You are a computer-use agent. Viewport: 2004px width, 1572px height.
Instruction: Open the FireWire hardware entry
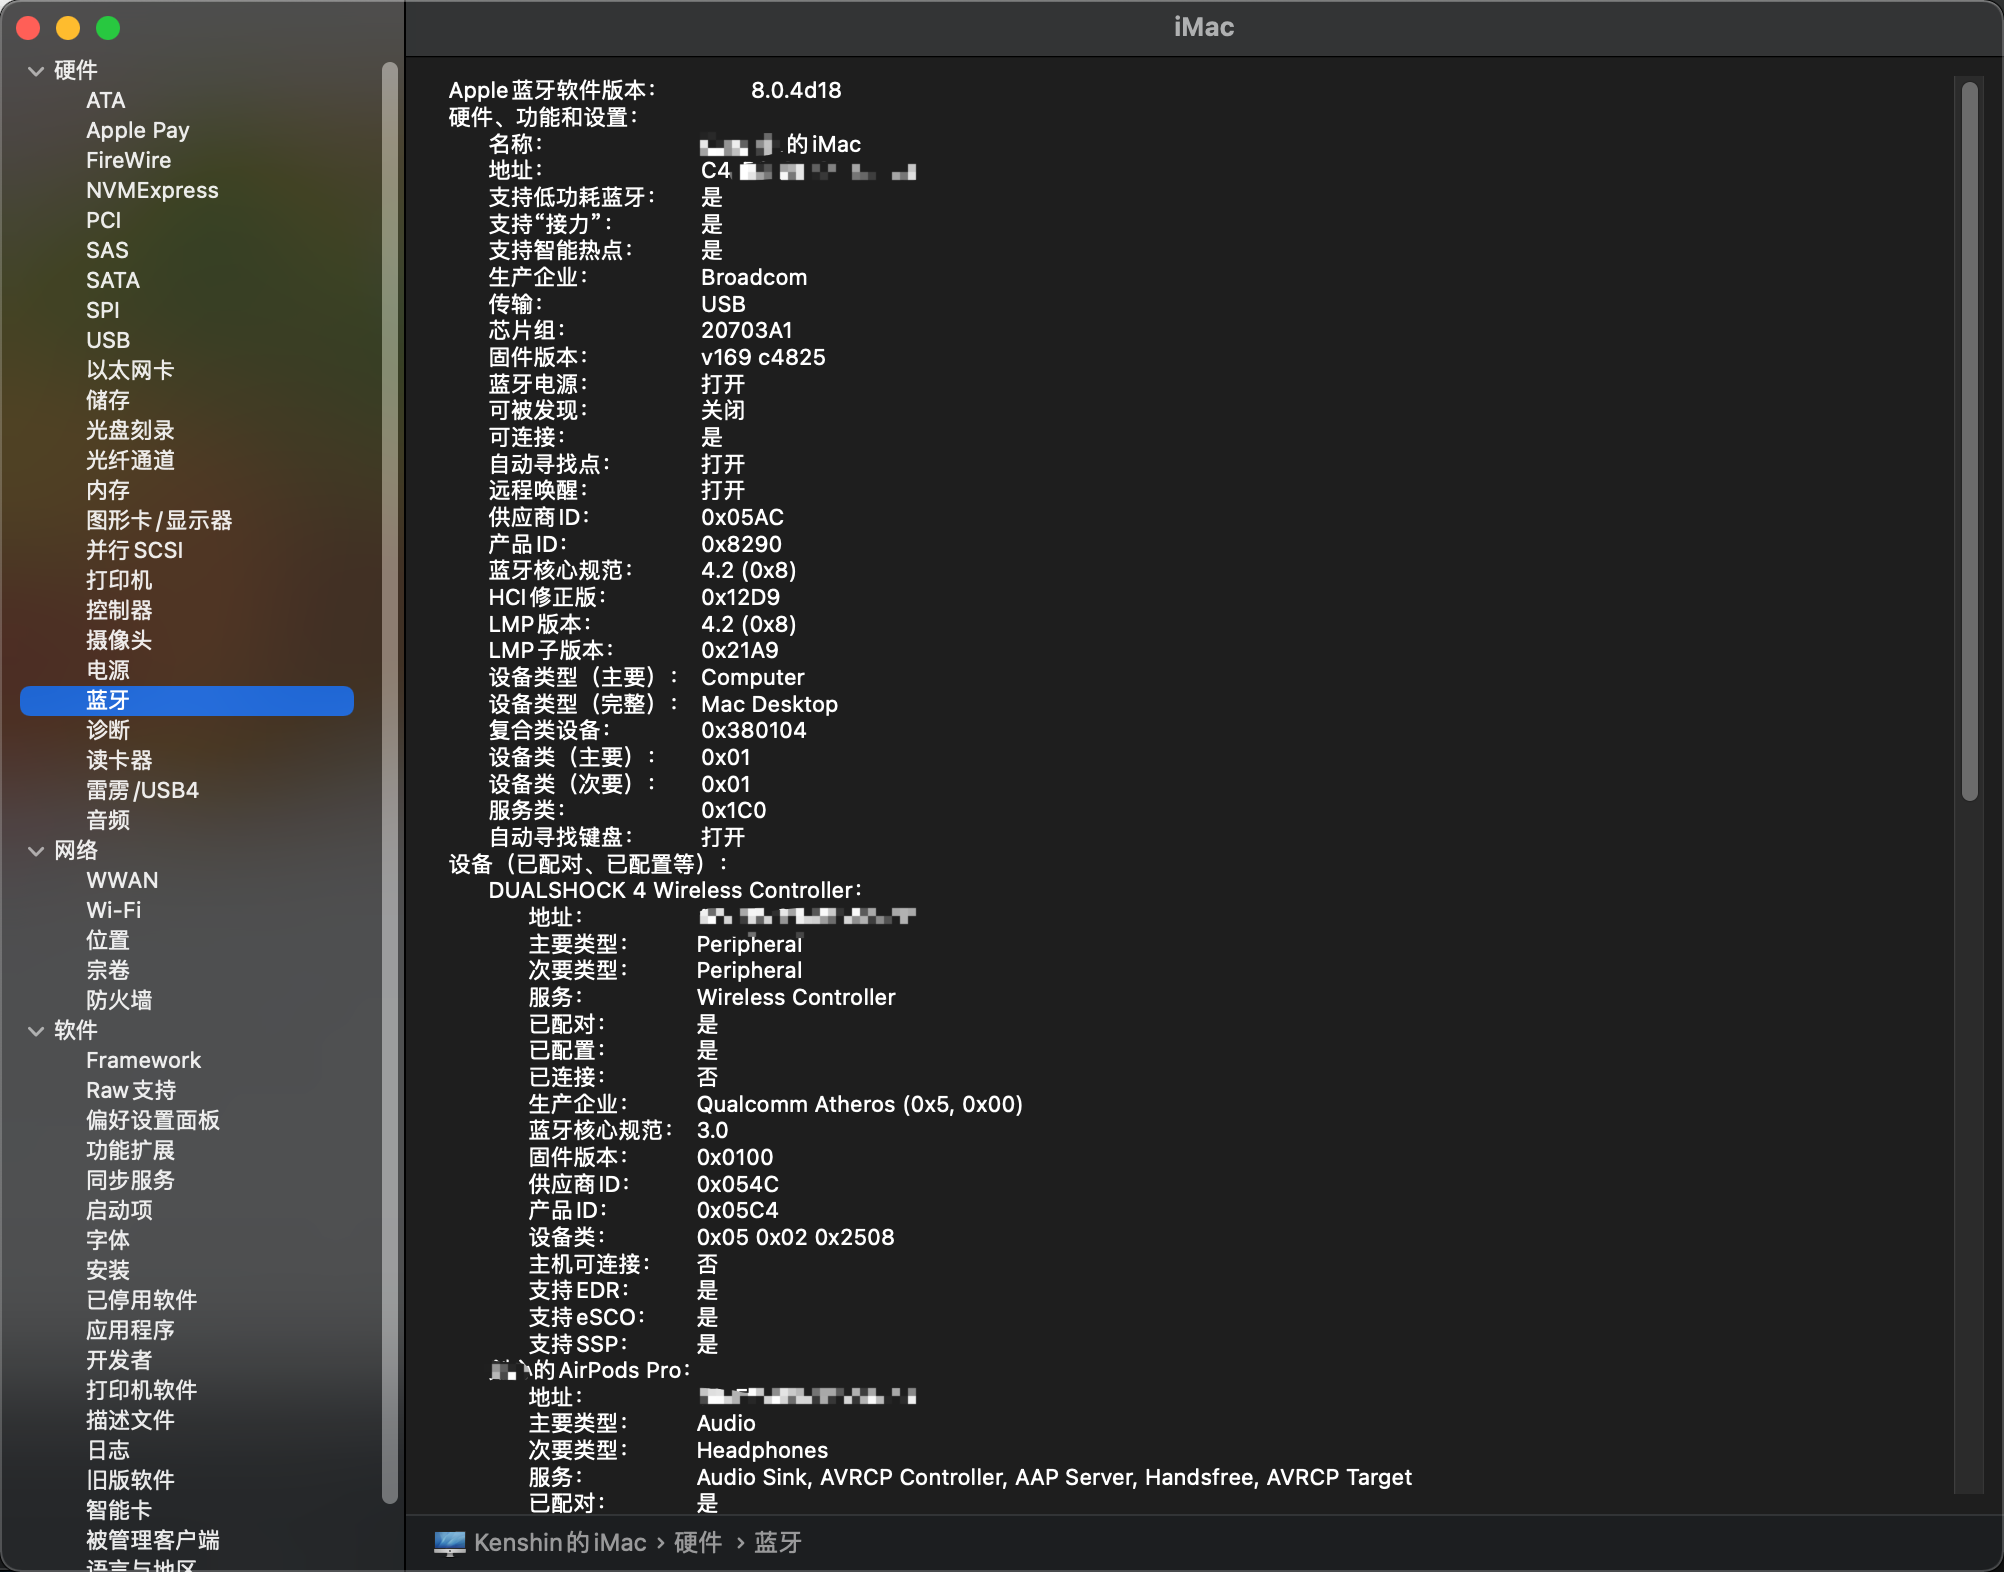tap(129, 160)
